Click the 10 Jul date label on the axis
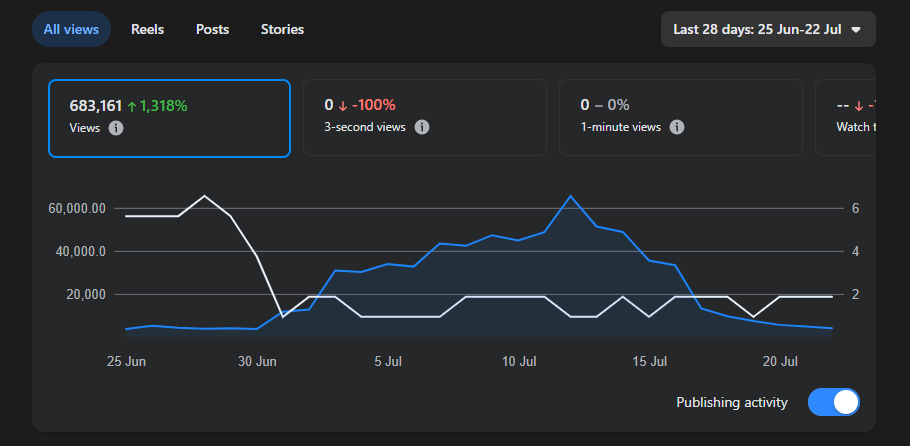The height and width of the screenshot is (446, 910). (x=519, y=361)
